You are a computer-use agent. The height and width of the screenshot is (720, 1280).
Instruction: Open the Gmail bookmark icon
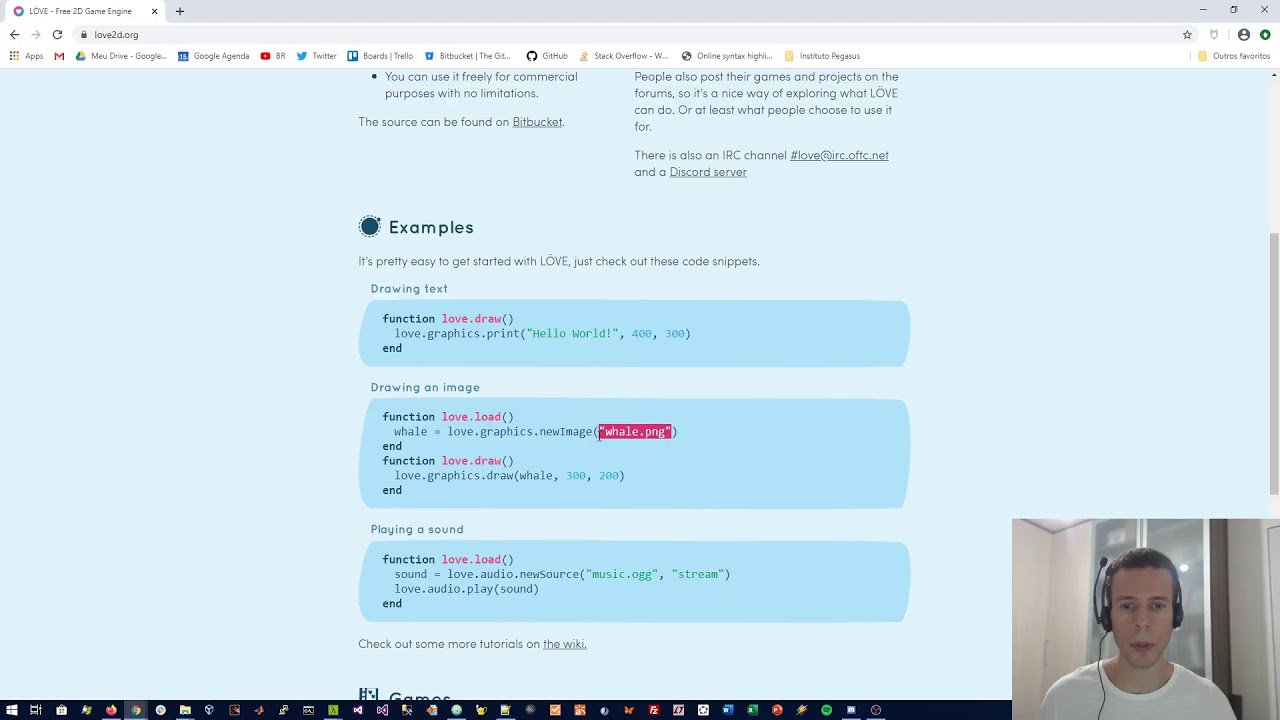[x=59, y=56]
